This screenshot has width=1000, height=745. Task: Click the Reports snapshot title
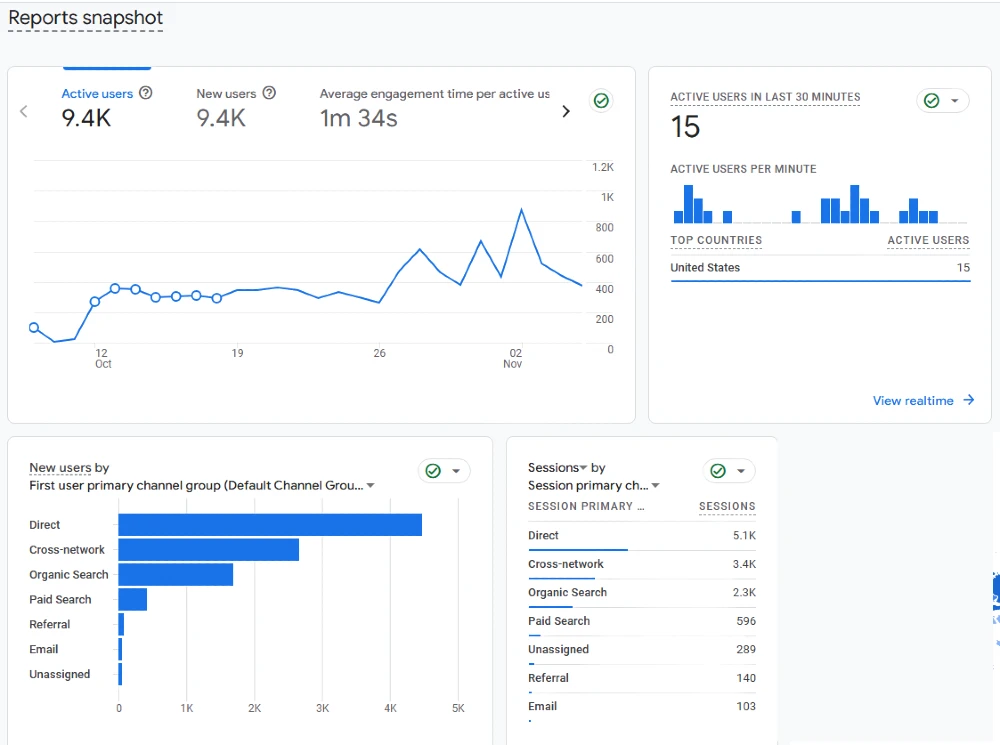pyautogui.click(x=85, y=18)
